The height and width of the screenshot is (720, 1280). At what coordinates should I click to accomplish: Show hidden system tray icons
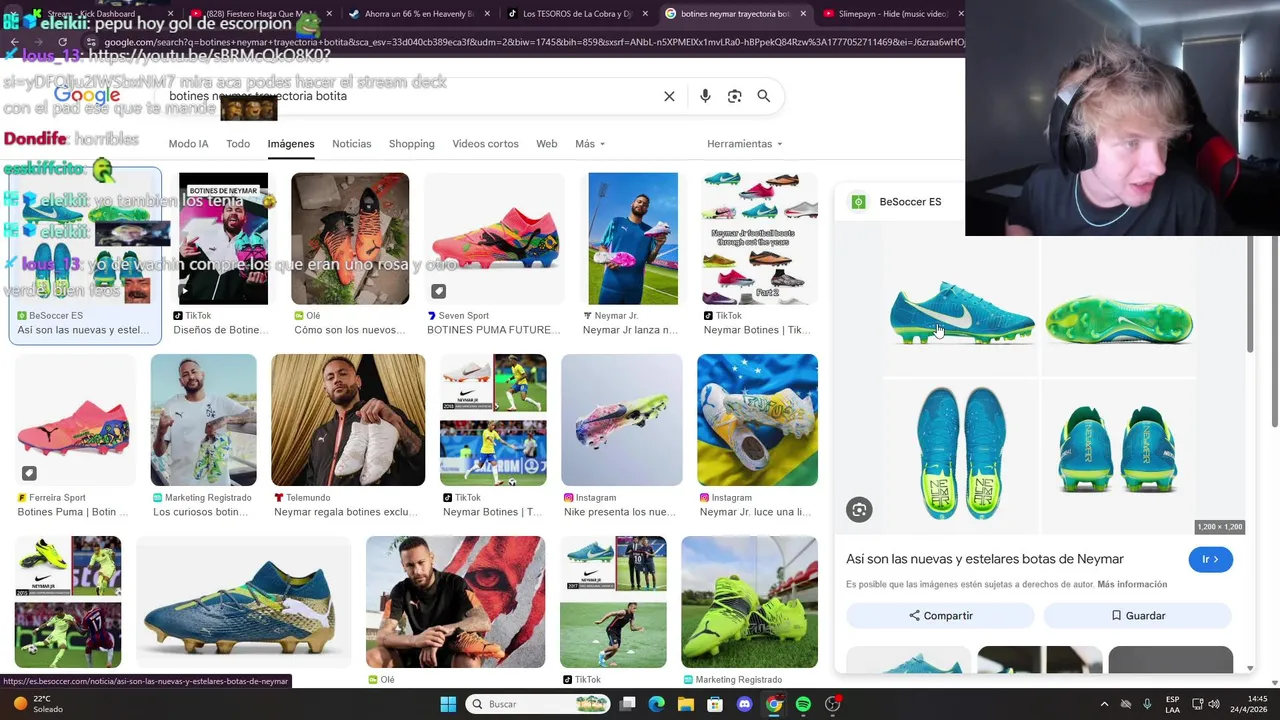pyautogui.click(x=1104, y=704)
